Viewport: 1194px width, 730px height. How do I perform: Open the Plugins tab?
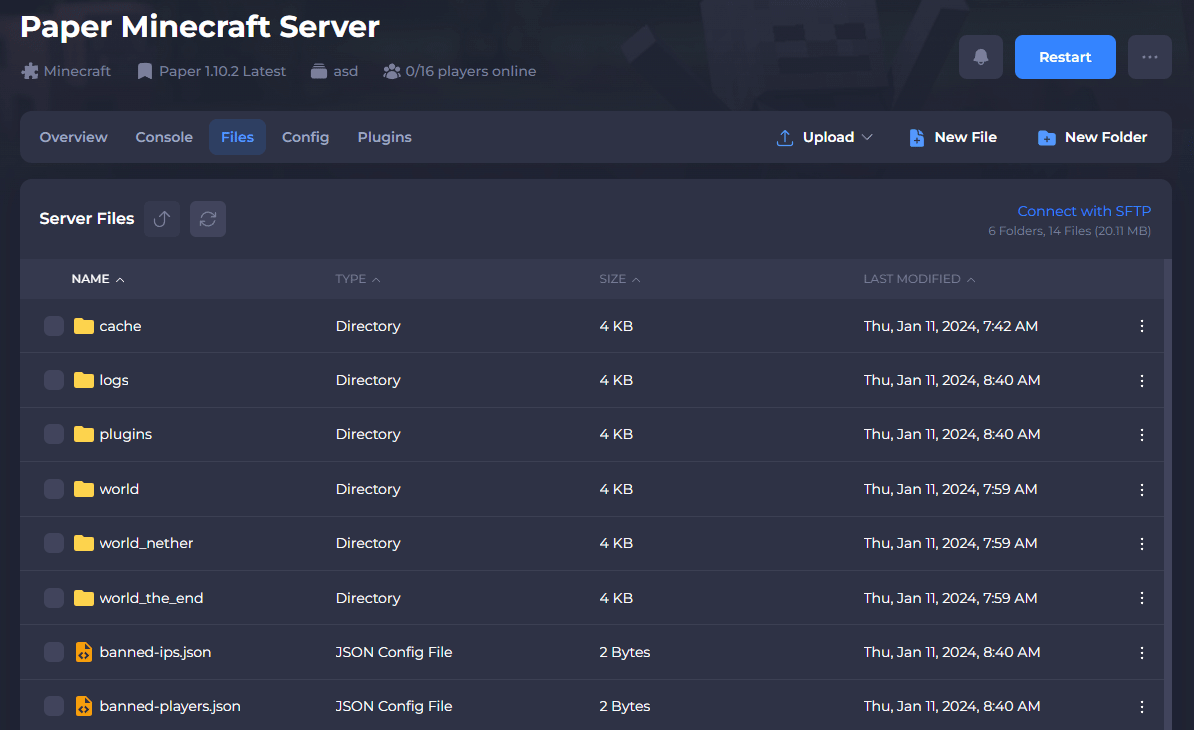[x=384, y=137]
